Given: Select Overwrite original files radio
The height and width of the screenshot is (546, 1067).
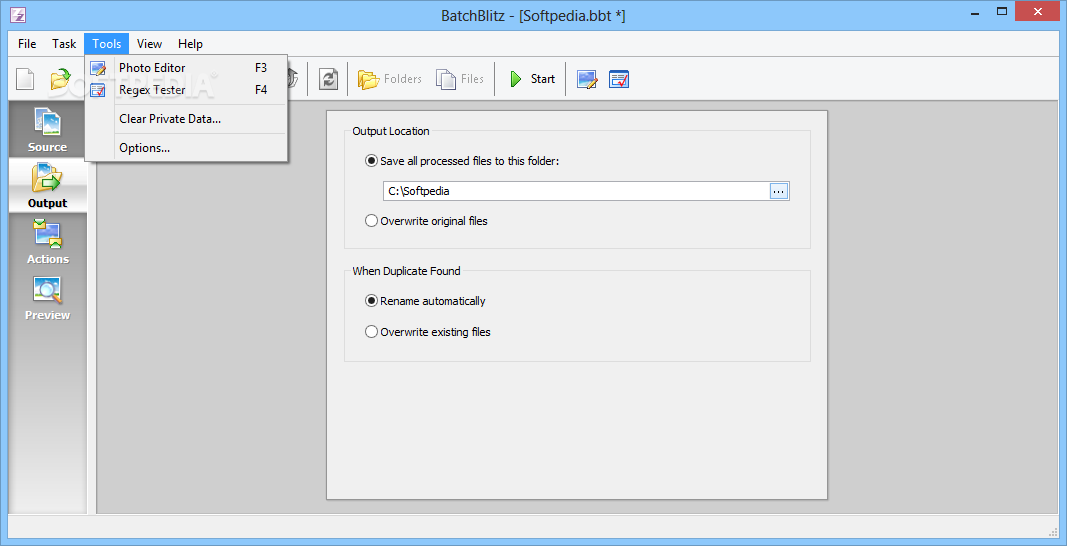Looking at the screenshot, I should click(x=371, y=221).
